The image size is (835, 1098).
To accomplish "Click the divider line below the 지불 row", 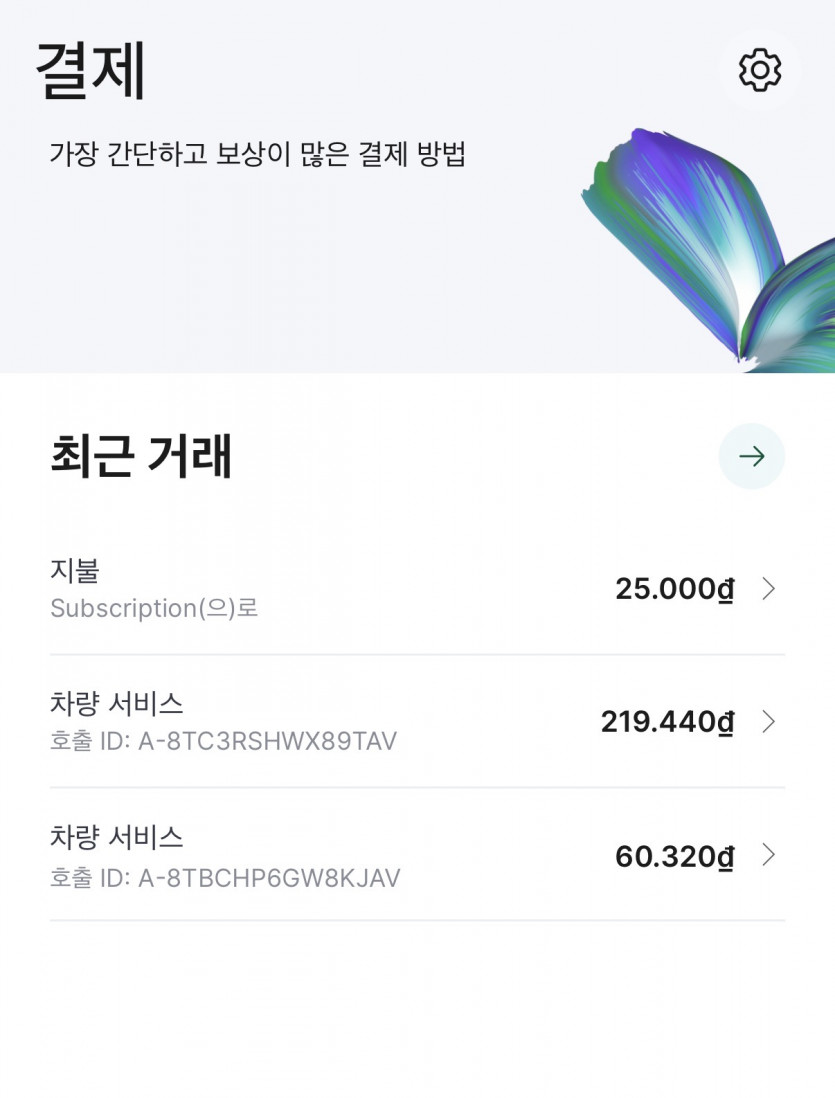I will [417, 655].
